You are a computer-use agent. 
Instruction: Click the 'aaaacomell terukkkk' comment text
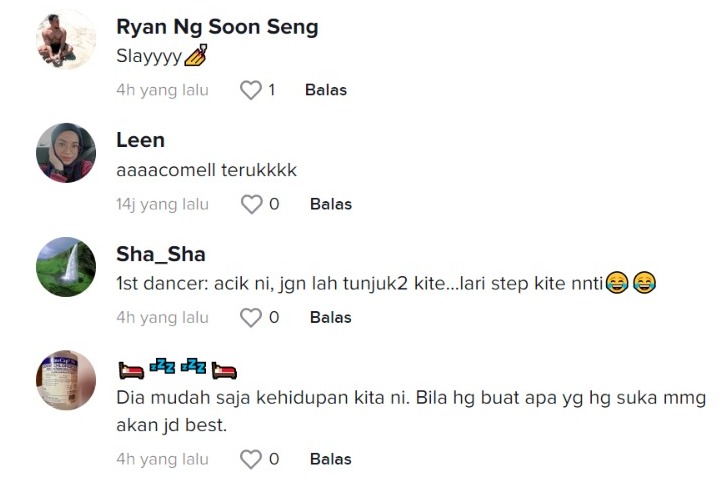tap(206, 170)
